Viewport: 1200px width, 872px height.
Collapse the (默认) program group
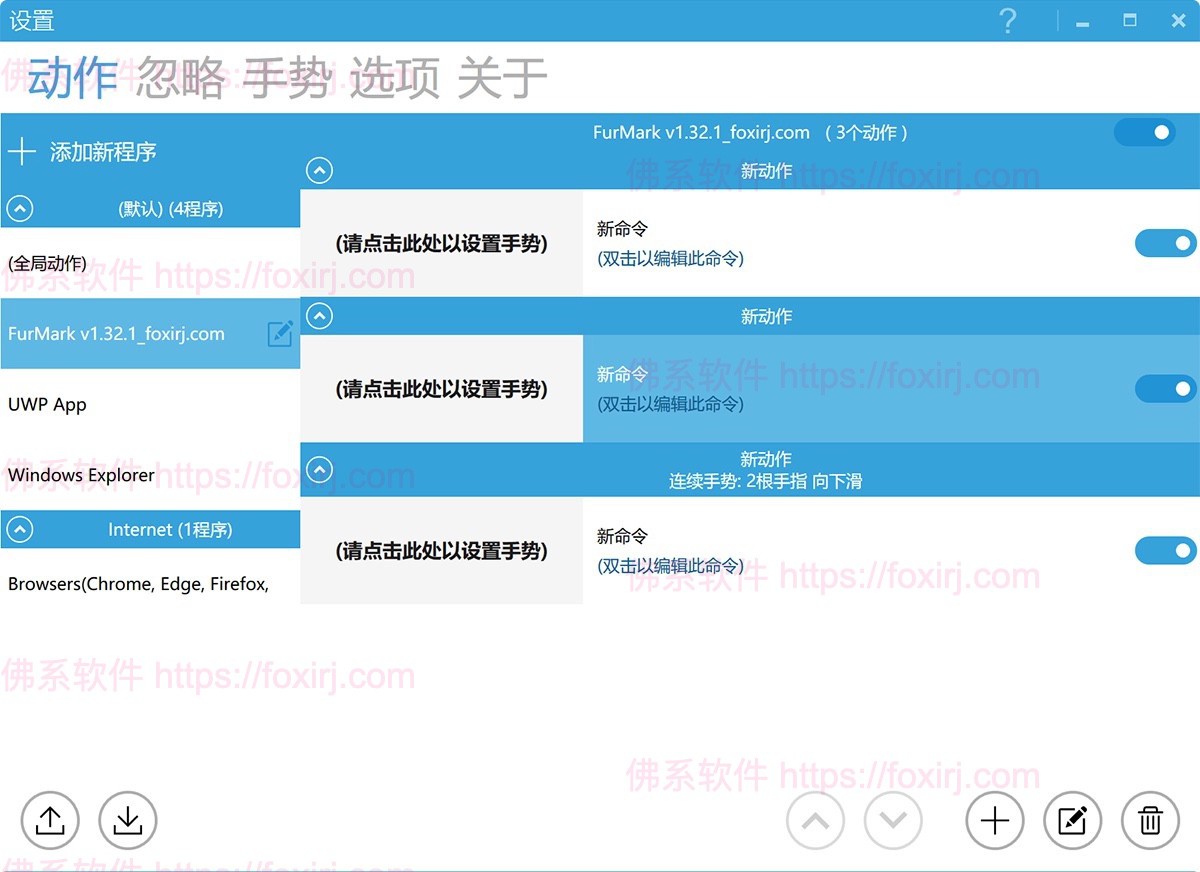pos(18,209)
